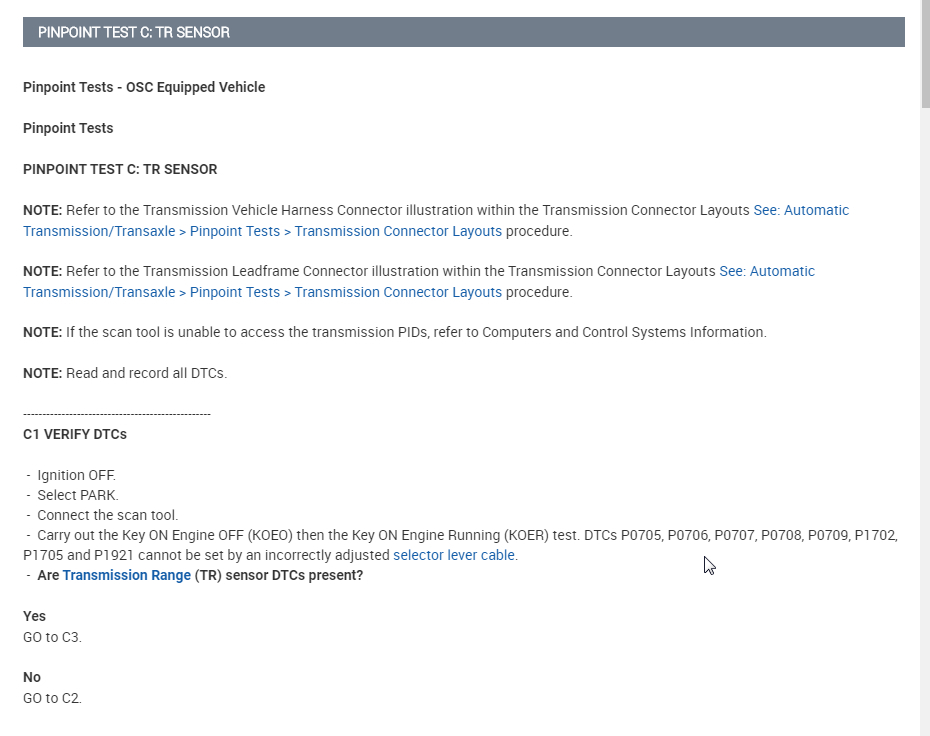This screenshot has width=930, height=736.
Task: Click the bold "No" answer label
Action: click(x=32, y=677)
